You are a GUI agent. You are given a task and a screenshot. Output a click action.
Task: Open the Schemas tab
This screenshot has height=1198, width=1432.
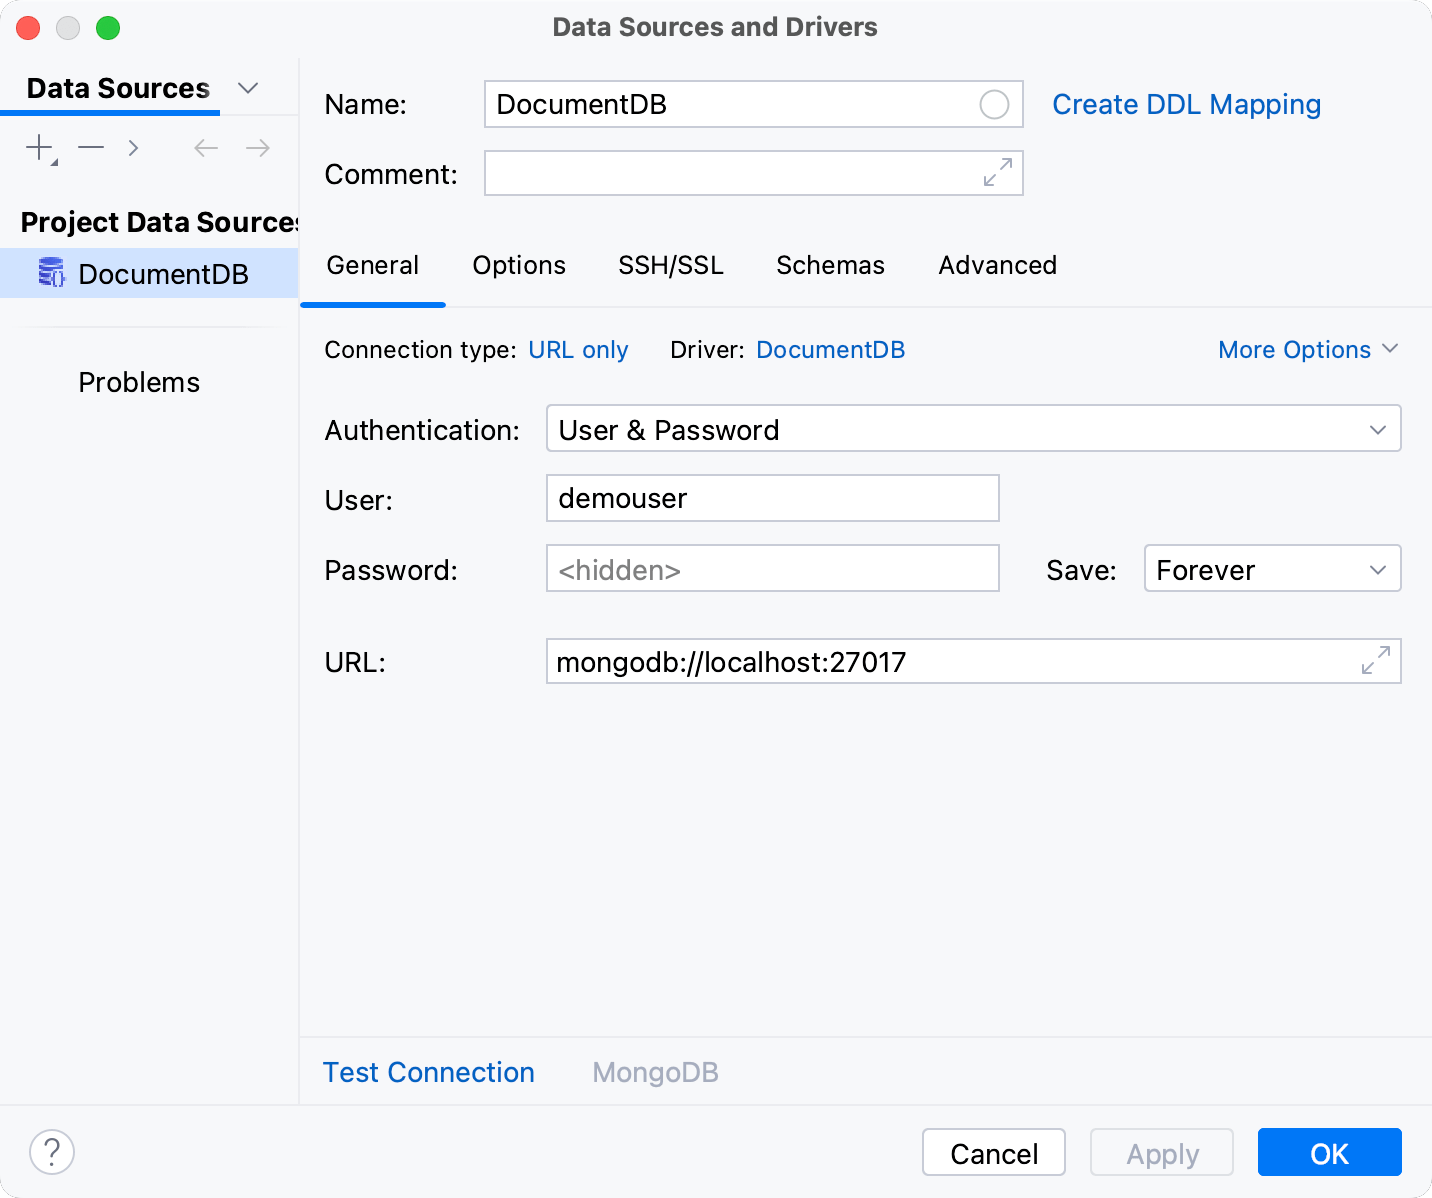tap(830, 265)
